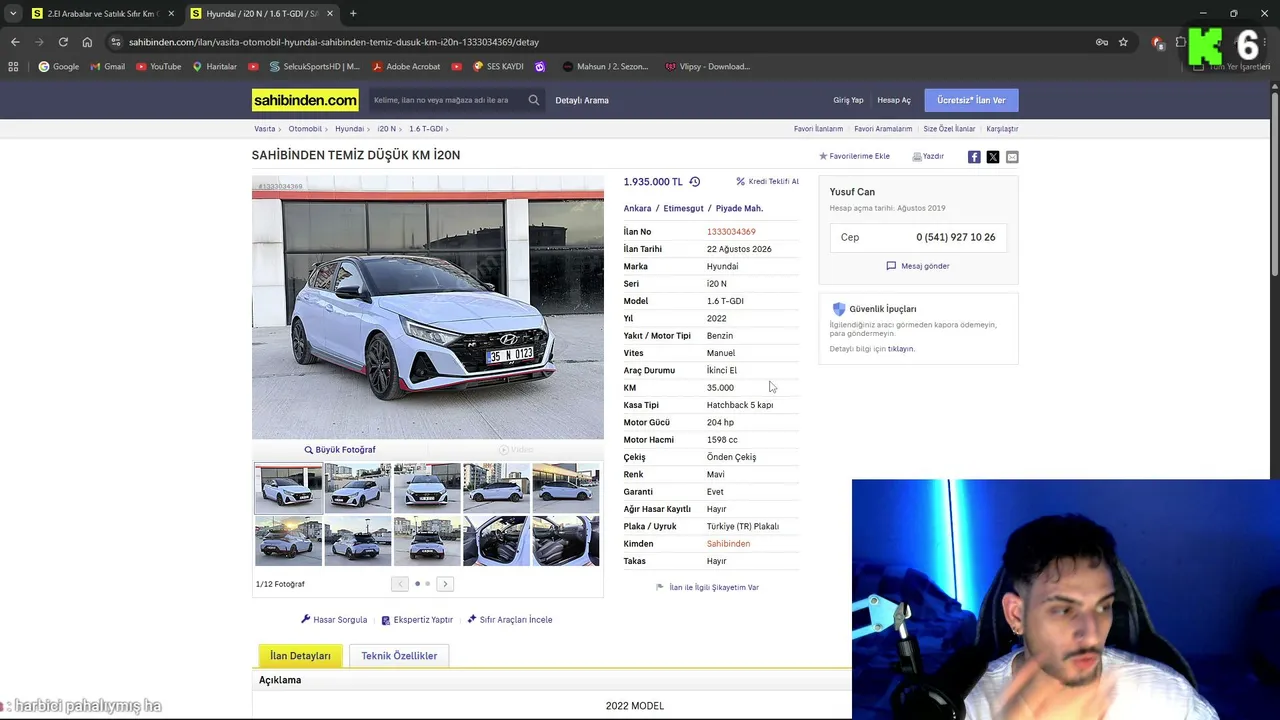1280x720 pixels.
Task: Send a message via Mesaj gönder
Action: [918, 266]
